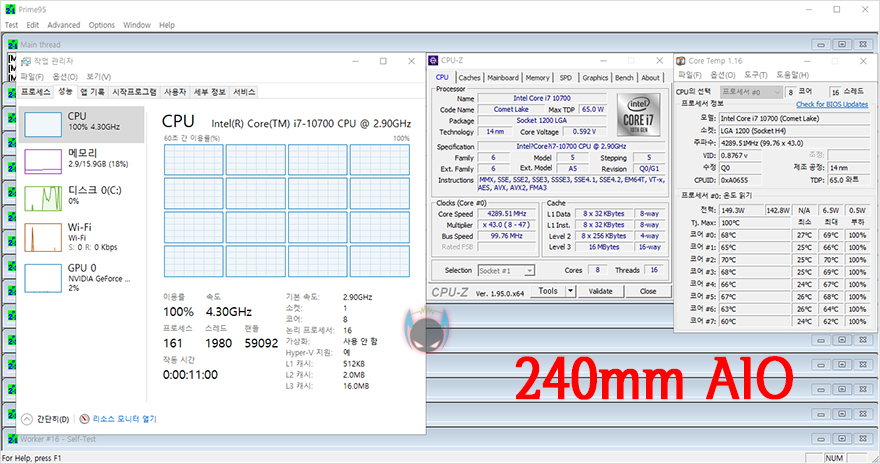Screen dimensions: 880x464
Task: Click the Close button in CPU-Z
Action: pyautogui.click(x=648, y=291)
